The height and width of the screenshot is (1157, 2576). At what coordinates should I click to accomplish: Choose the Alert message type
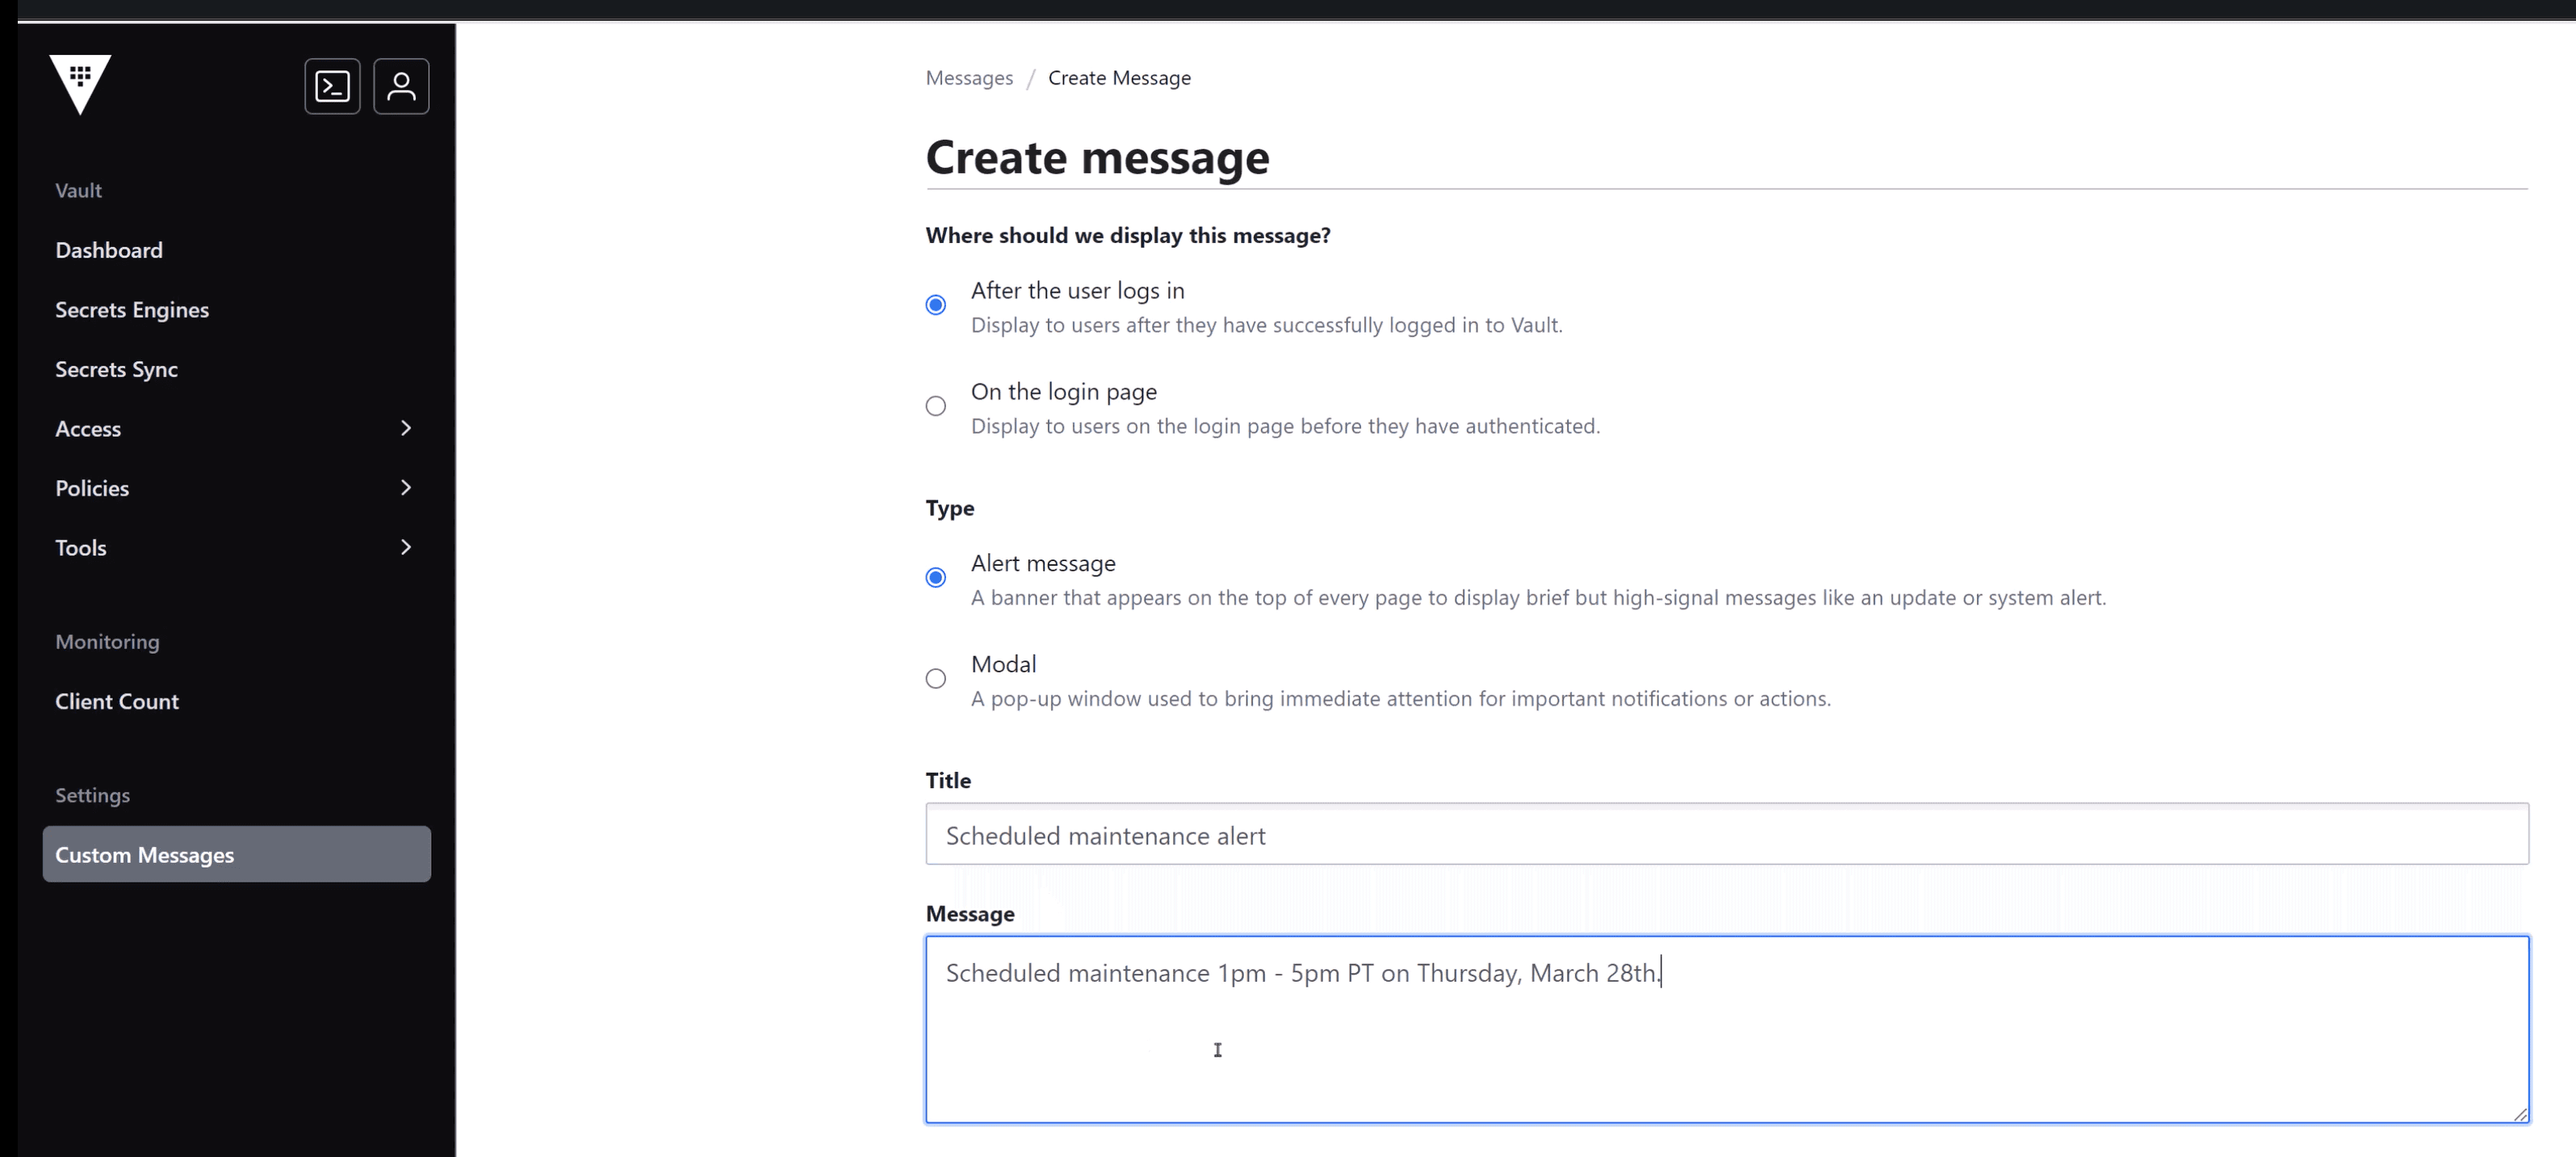tap(935, 577)
